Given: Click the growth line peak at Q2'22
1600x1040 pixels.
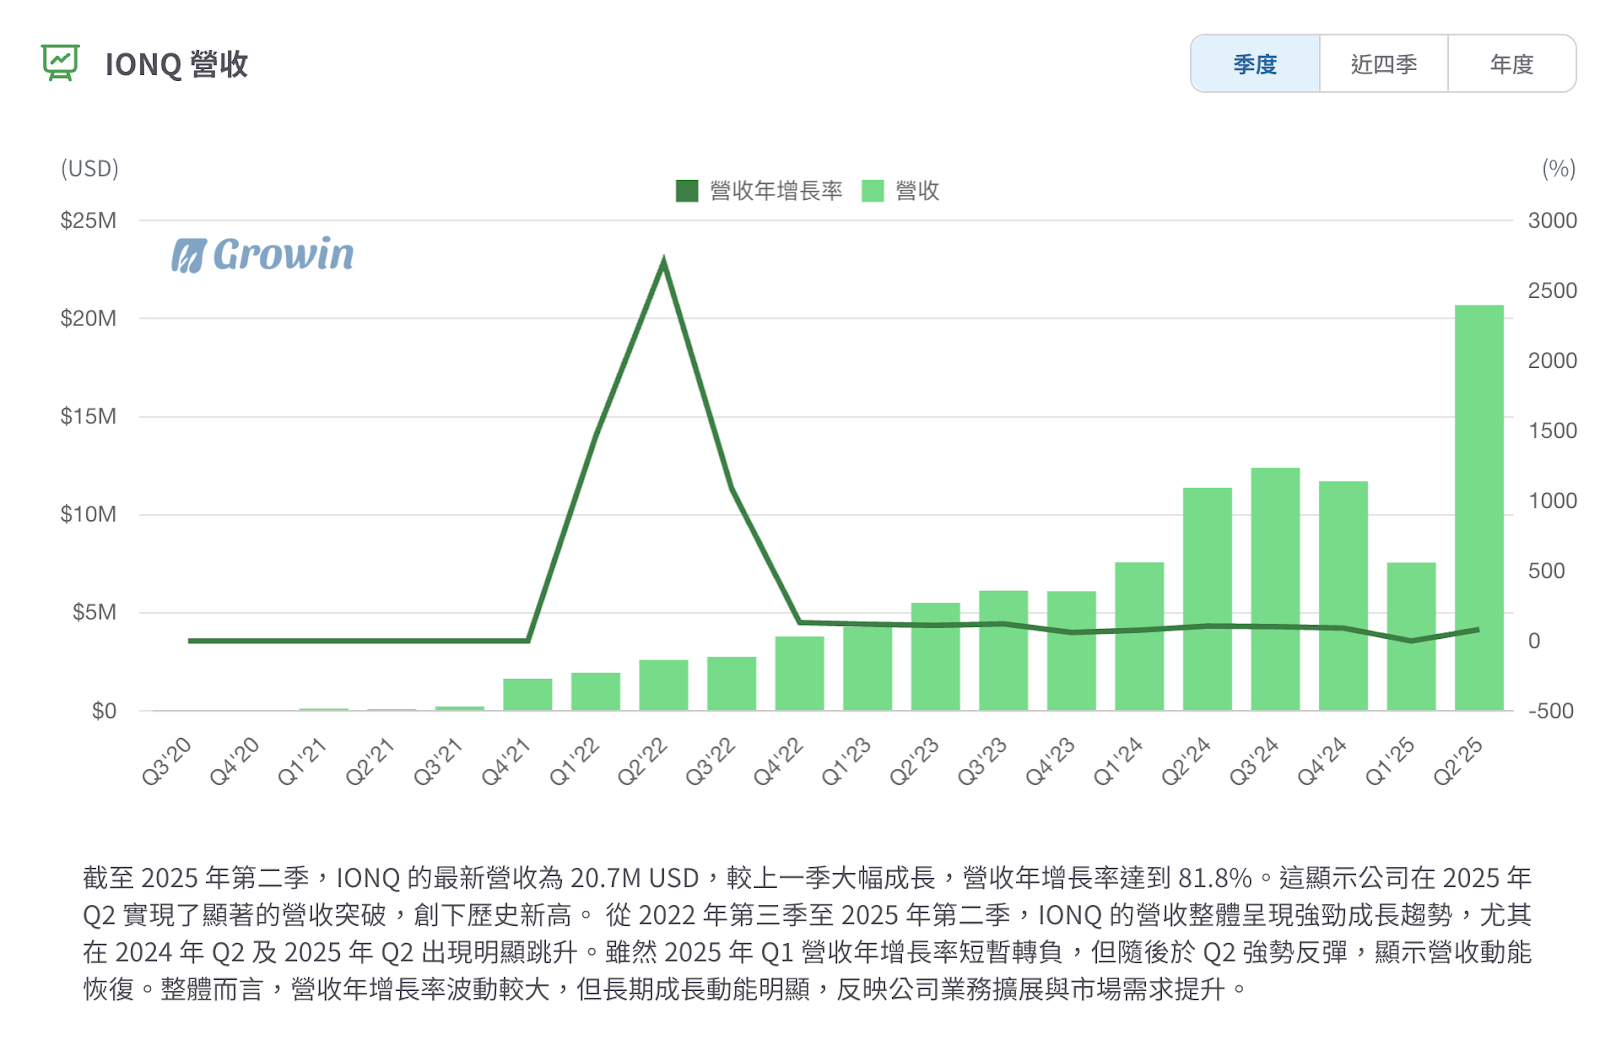Looking at the screenshot, I should [x=664, y=261].
